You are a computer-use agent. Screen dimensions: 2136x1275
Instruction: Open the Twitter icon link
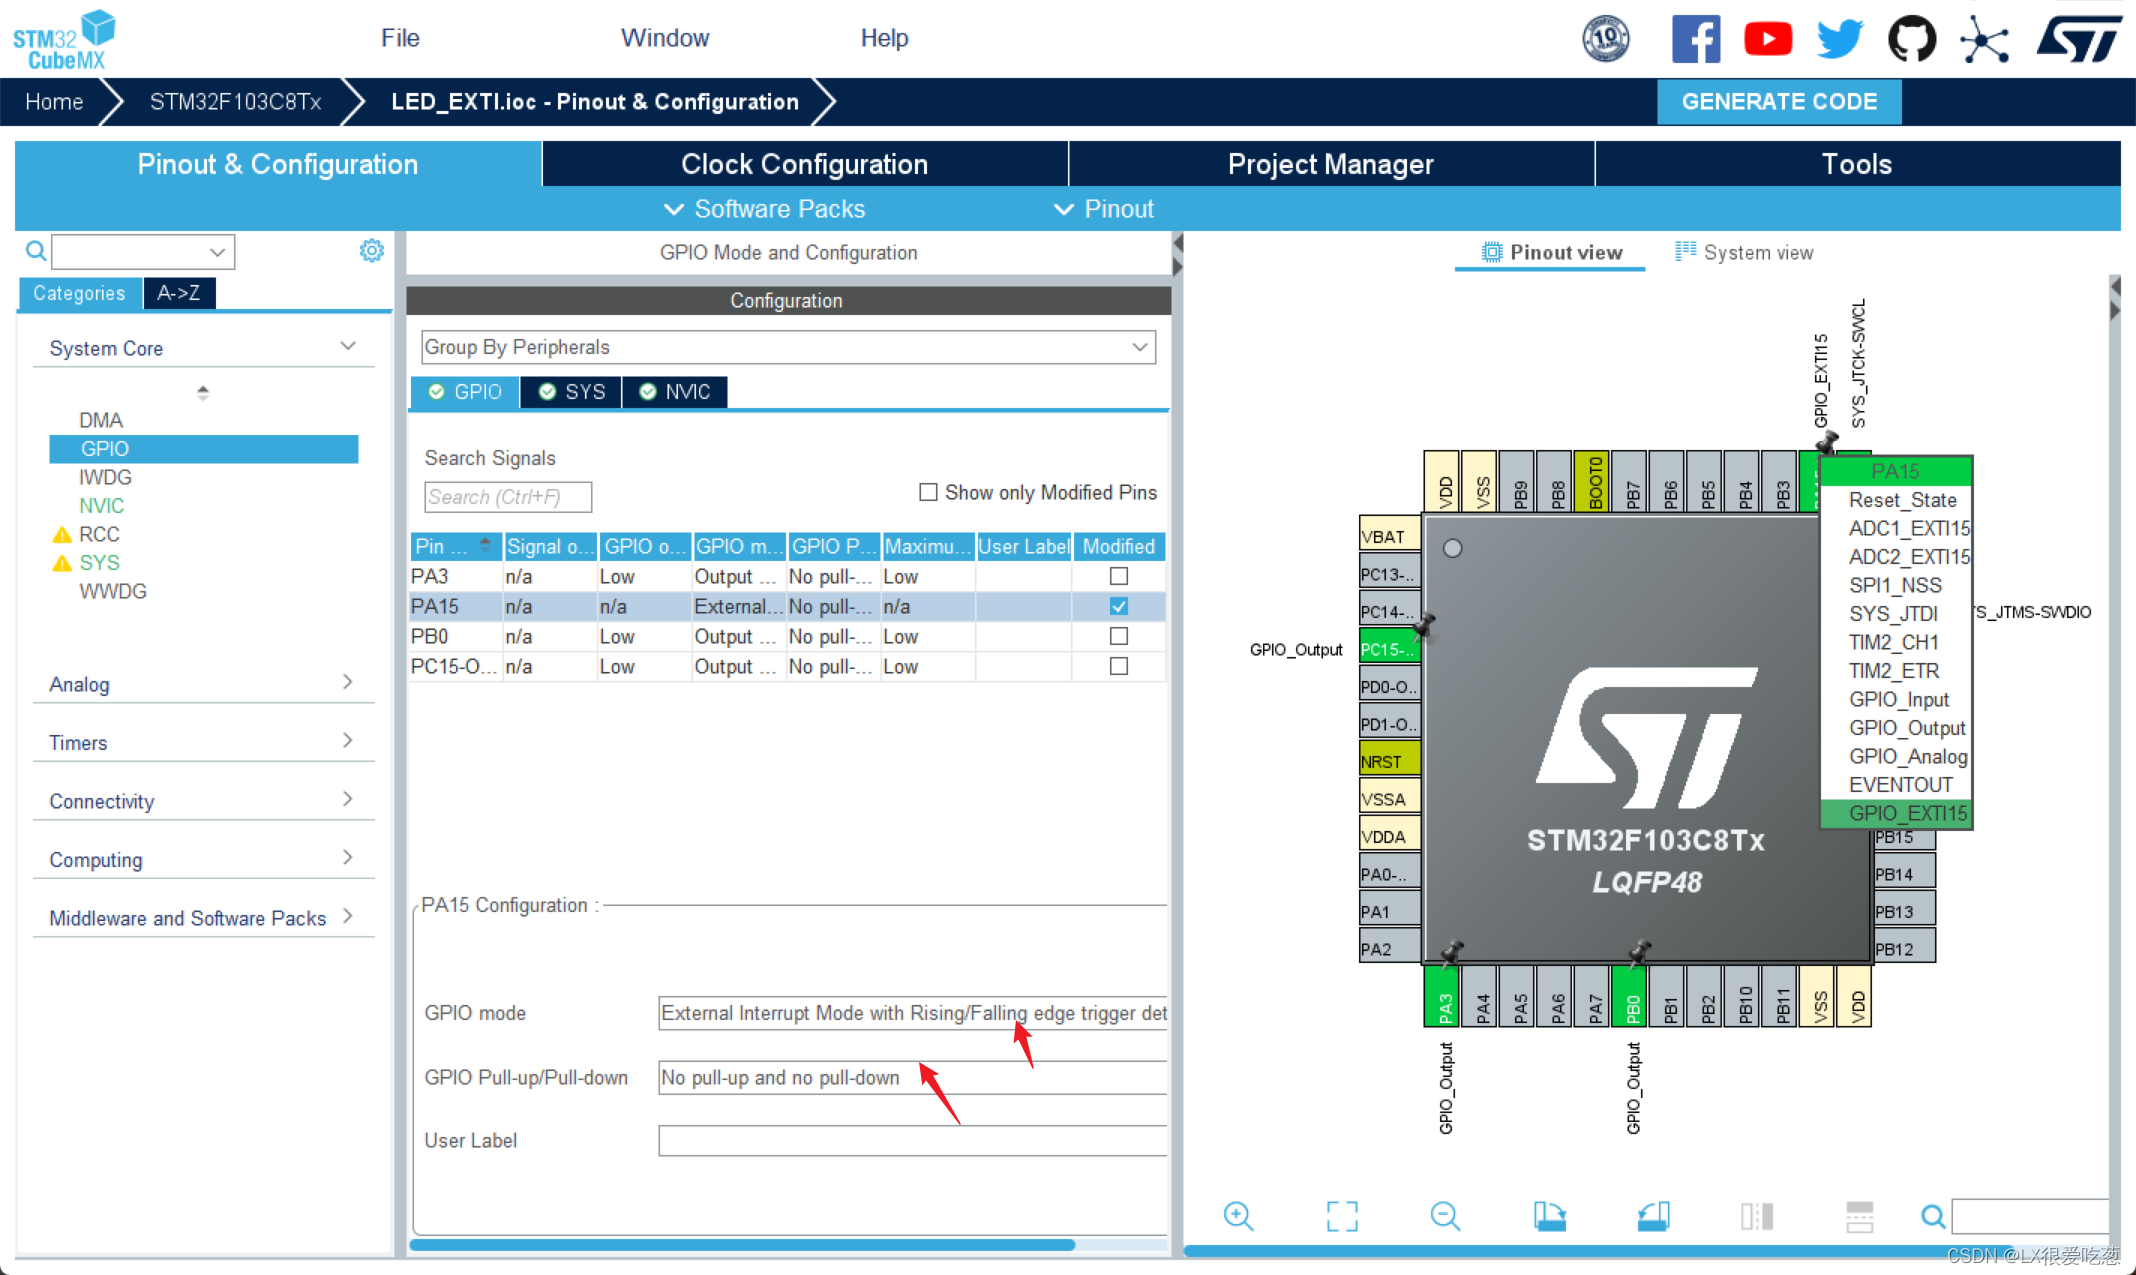pyautogui.click(x=1840, y=39)
